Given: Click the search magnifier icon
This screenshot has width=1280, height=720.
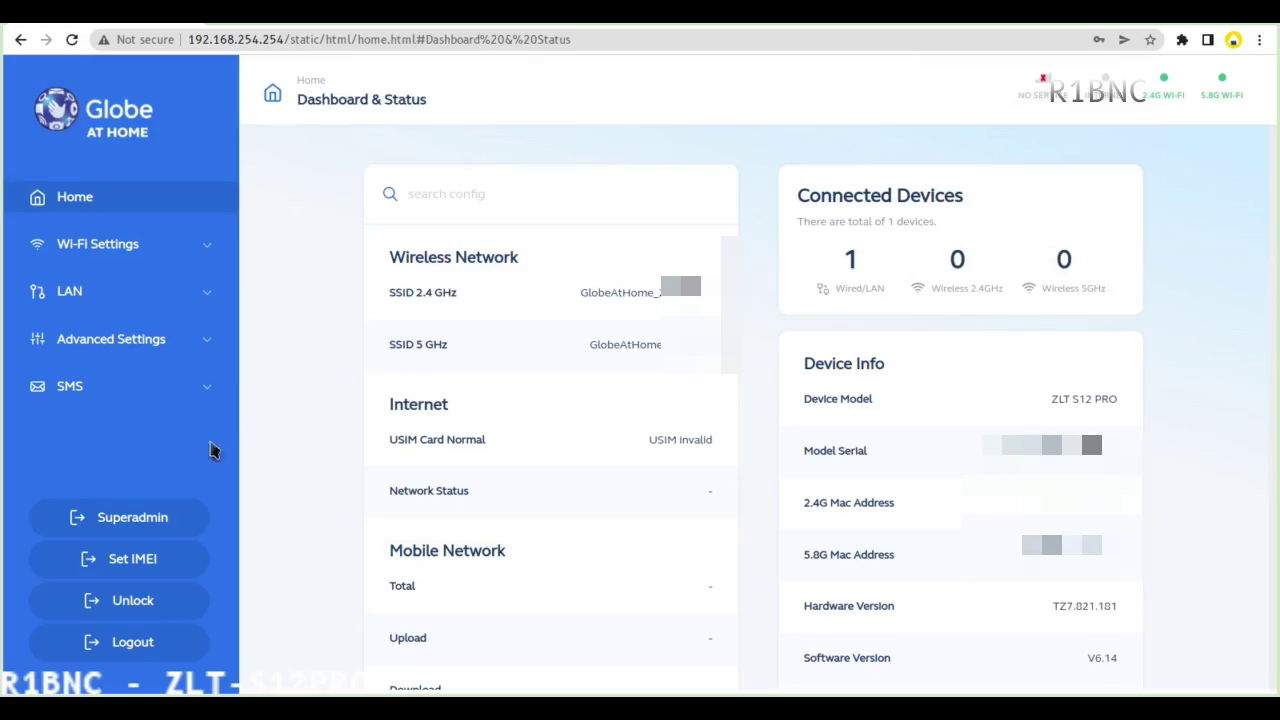Looking at the screenshot, I should (x=390, y=194).
